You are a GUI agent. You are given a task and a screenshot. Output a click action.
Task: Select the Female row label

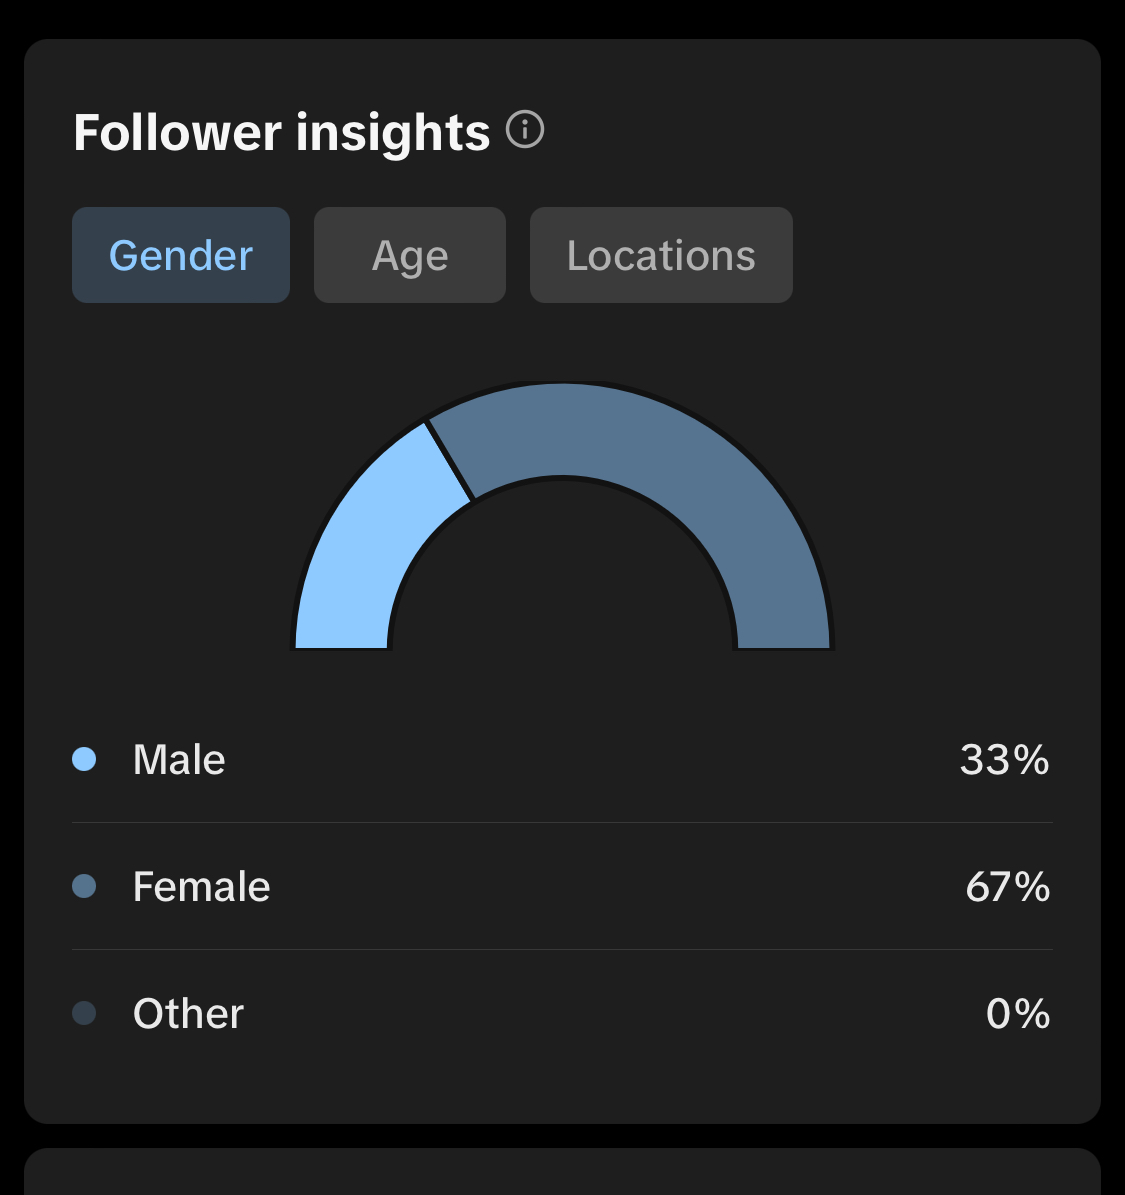(201, 886)
